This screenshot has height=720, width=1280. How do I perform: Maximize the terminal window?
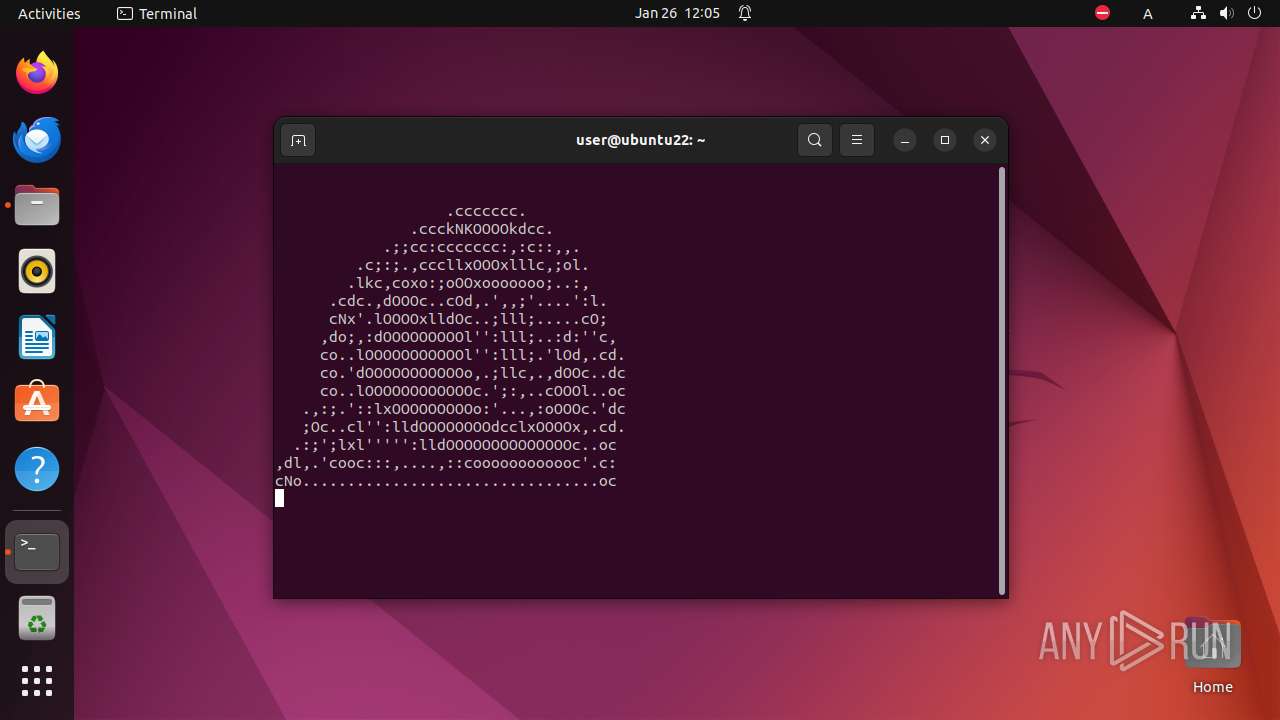coord(945,140)
